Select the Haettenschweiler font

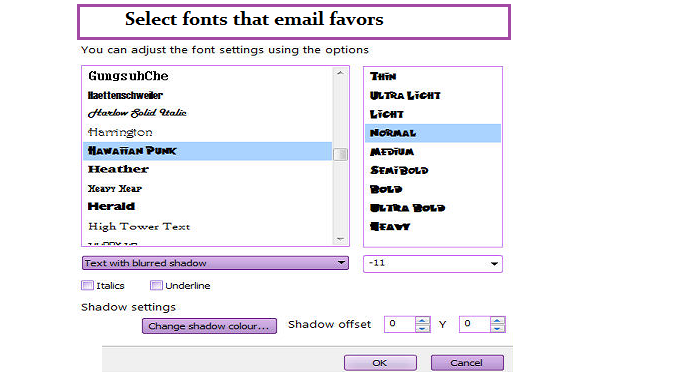point(207,95)
